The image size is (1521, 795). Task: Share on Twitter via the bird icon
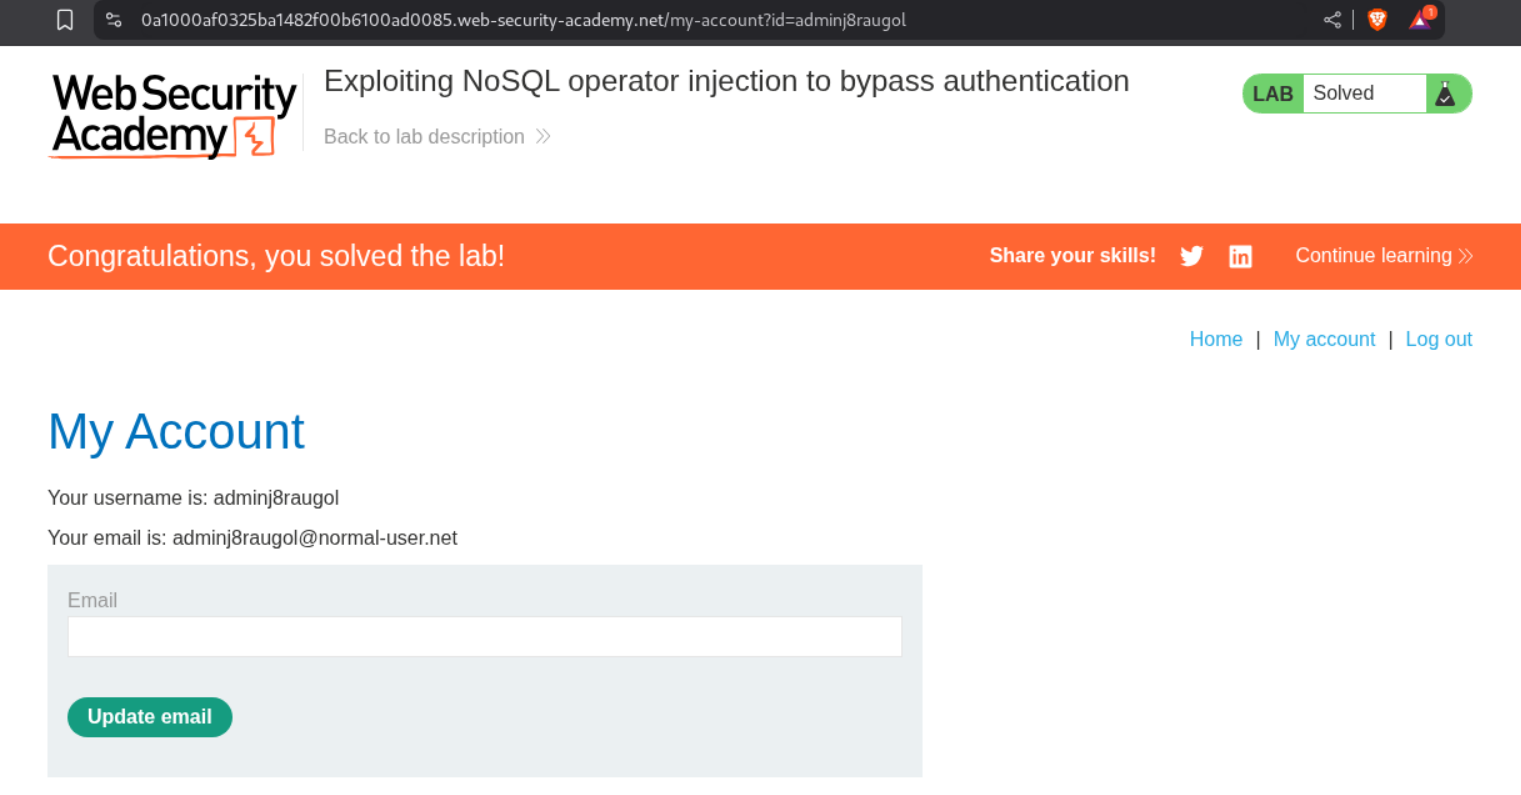(1191, 256)
